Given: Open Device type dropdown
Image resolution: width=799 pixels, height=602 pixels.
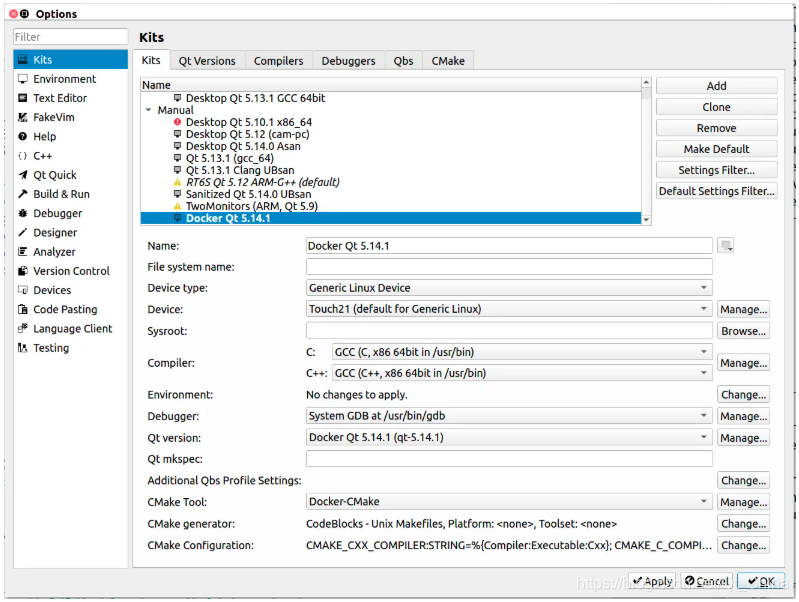Looking at the screenshot, I should point(509,288).
